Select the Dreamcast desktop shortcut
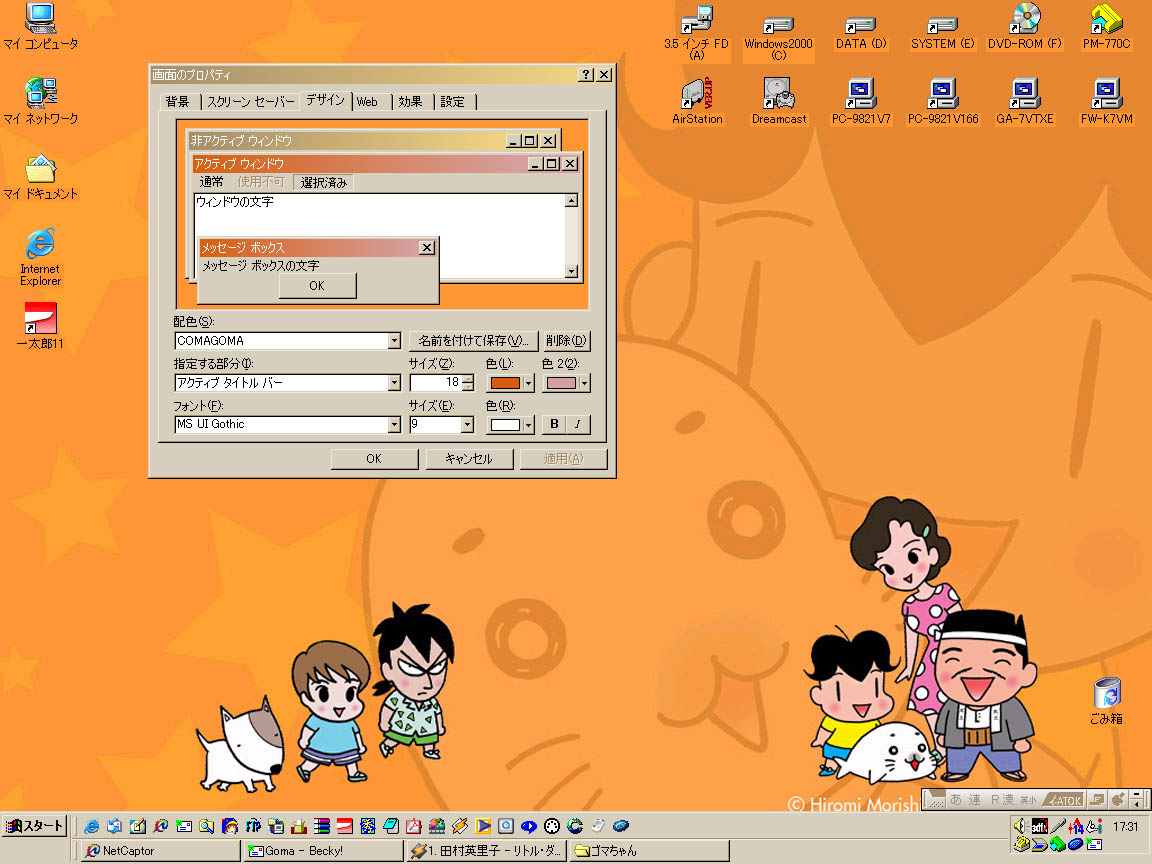The image size is (1152, 864). (779, 101)
